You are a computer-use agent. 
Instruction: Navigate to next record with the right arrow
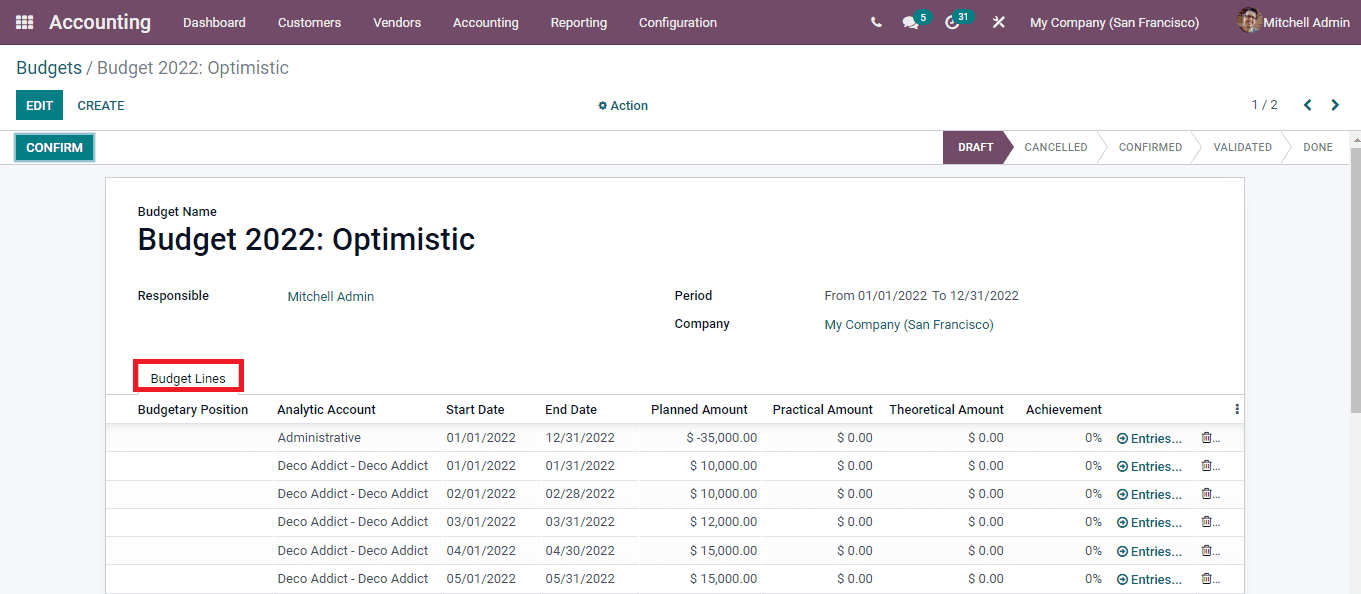click(1335, 104)
